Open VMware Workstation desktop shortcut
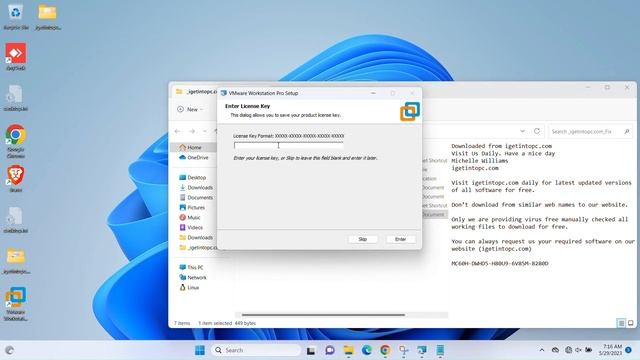This screenshot has height=360, width=640. (16, 303)
